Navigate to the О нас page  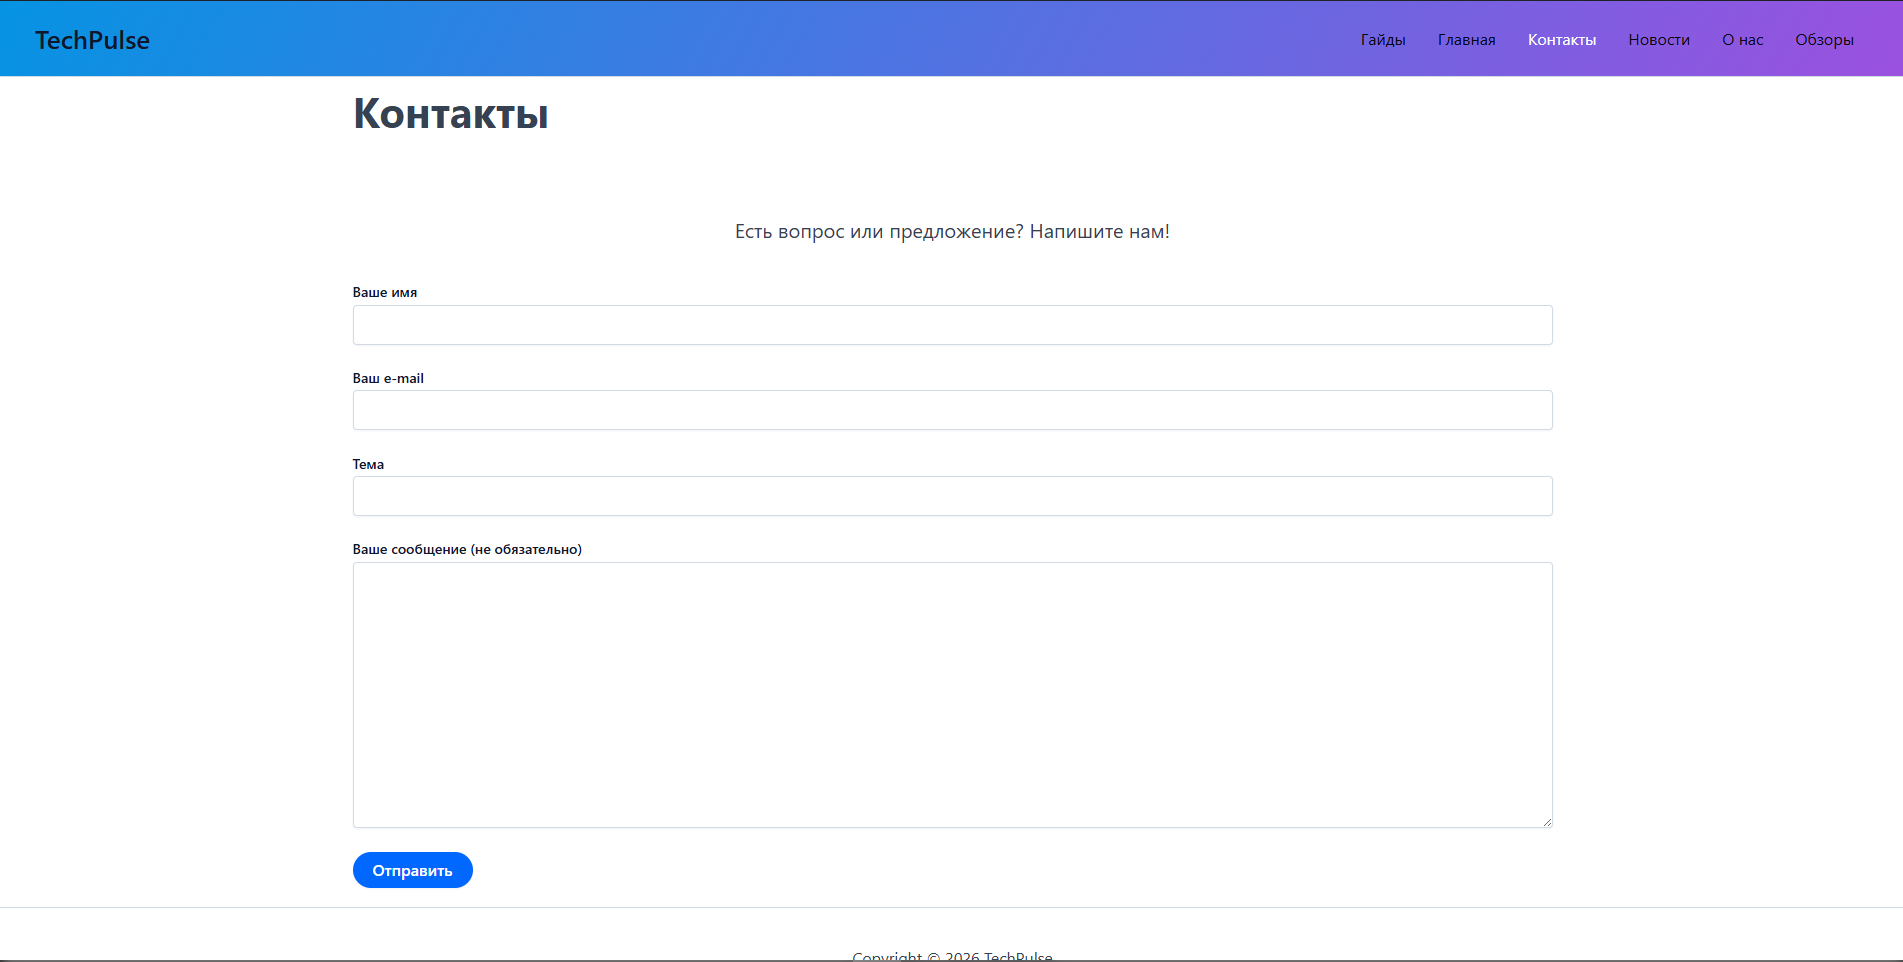point(1742,40)
